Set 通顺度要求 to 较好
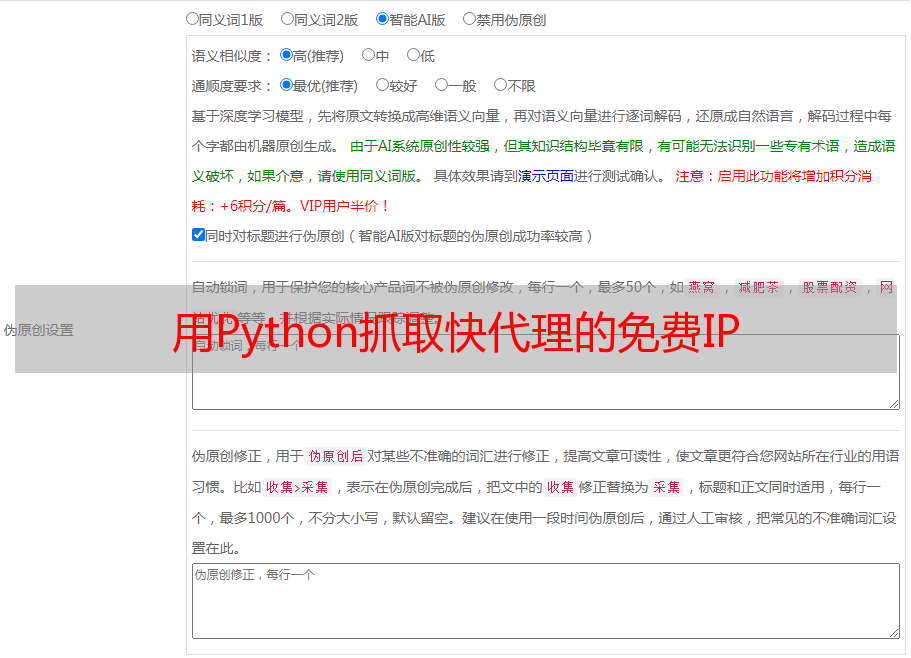The width and height of the screenshot is (911, 658). pos(382,85)
